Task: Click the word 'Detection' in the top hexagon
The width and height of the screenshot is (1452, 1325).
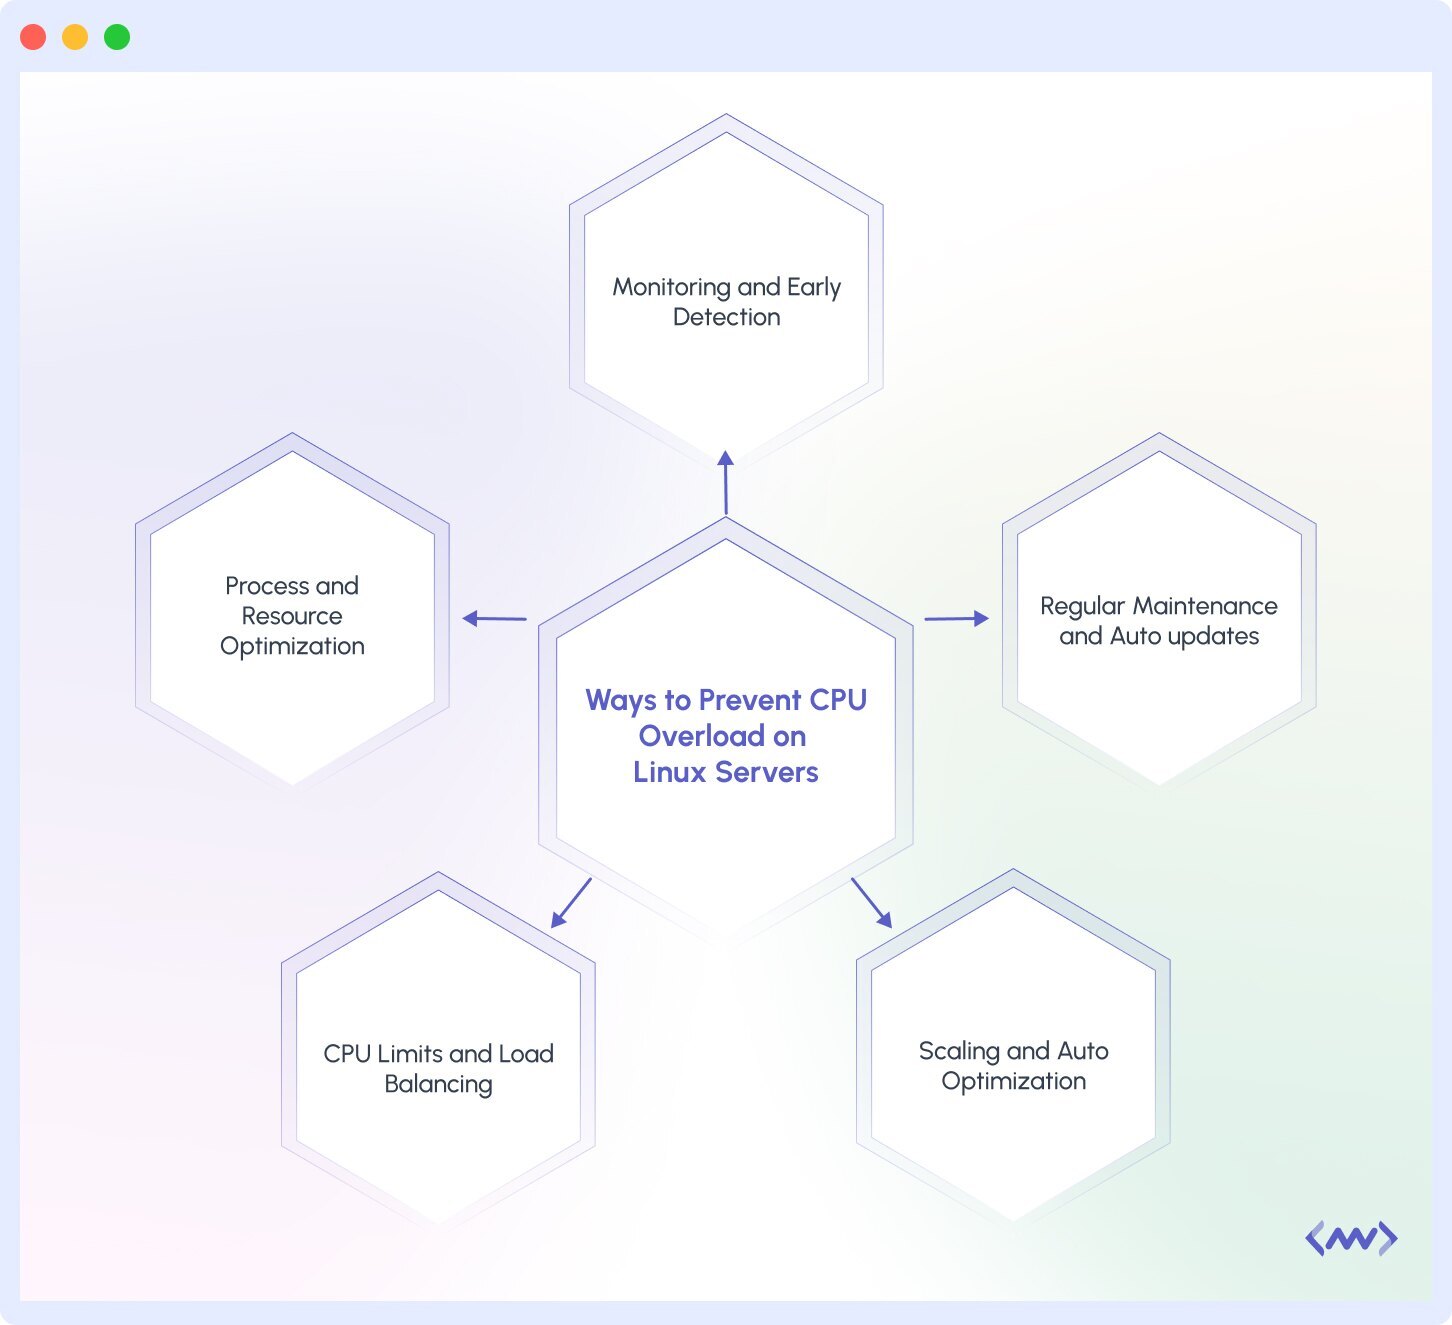Action: point(726,317)
